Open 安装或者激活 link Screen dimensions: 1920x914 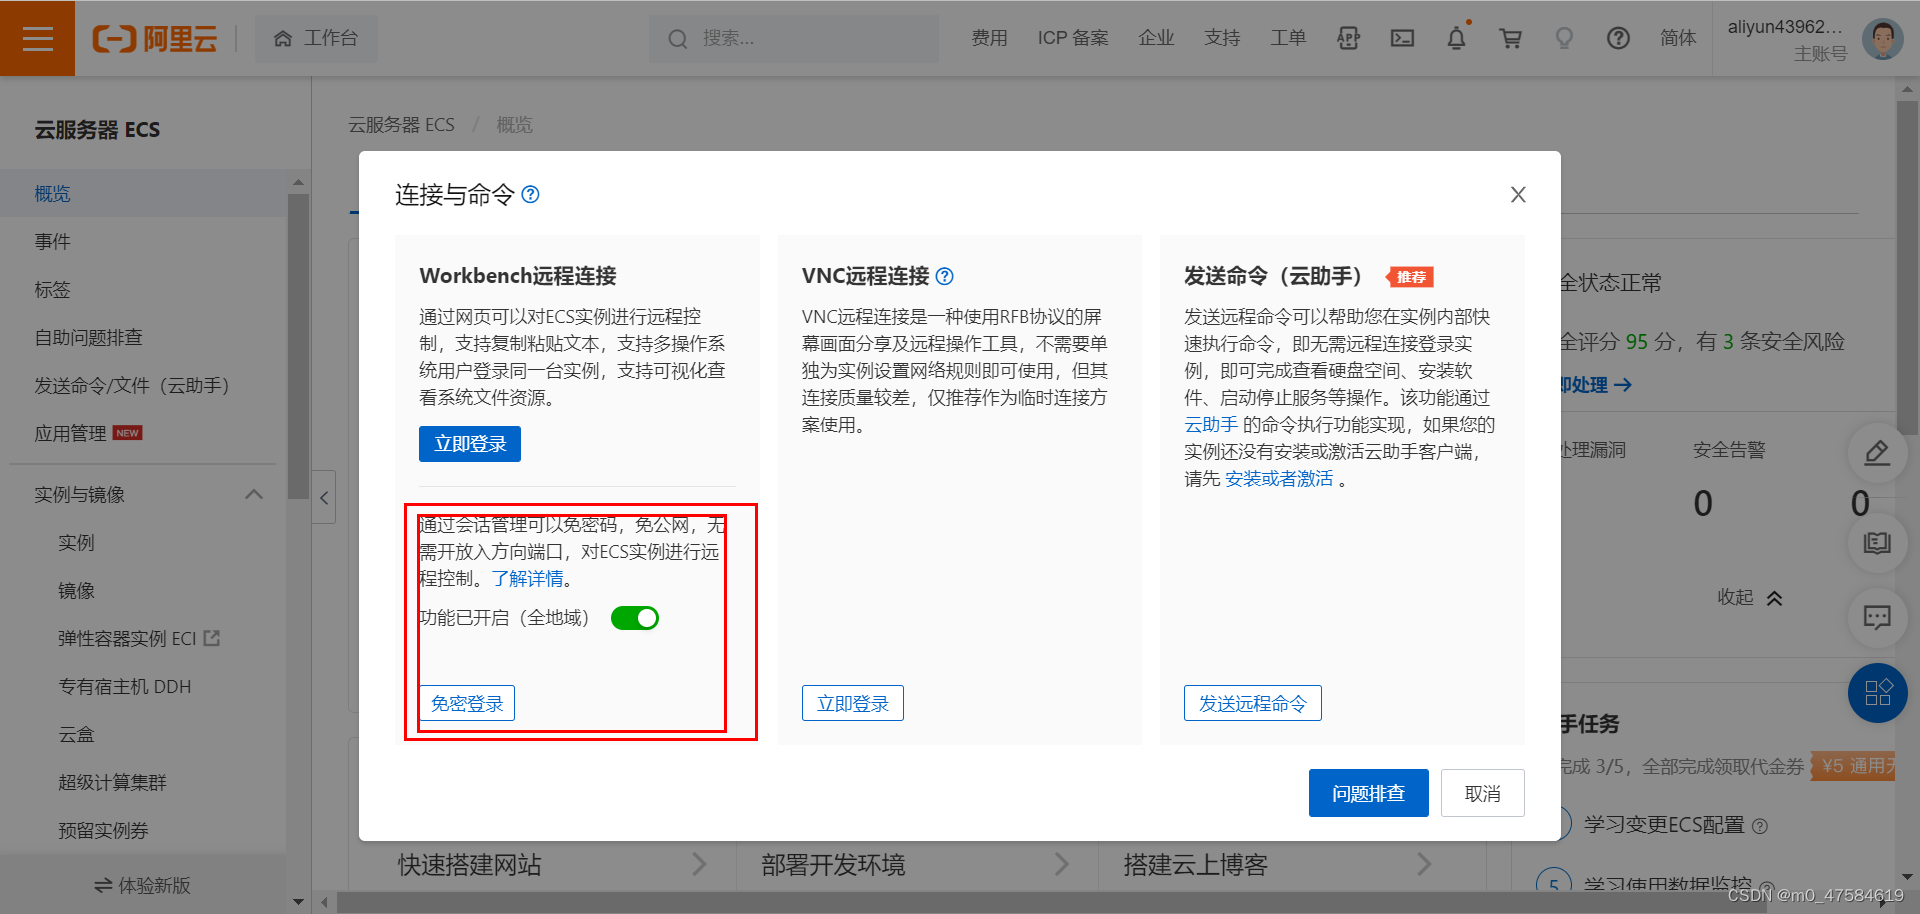click(x=1279, y=479)
